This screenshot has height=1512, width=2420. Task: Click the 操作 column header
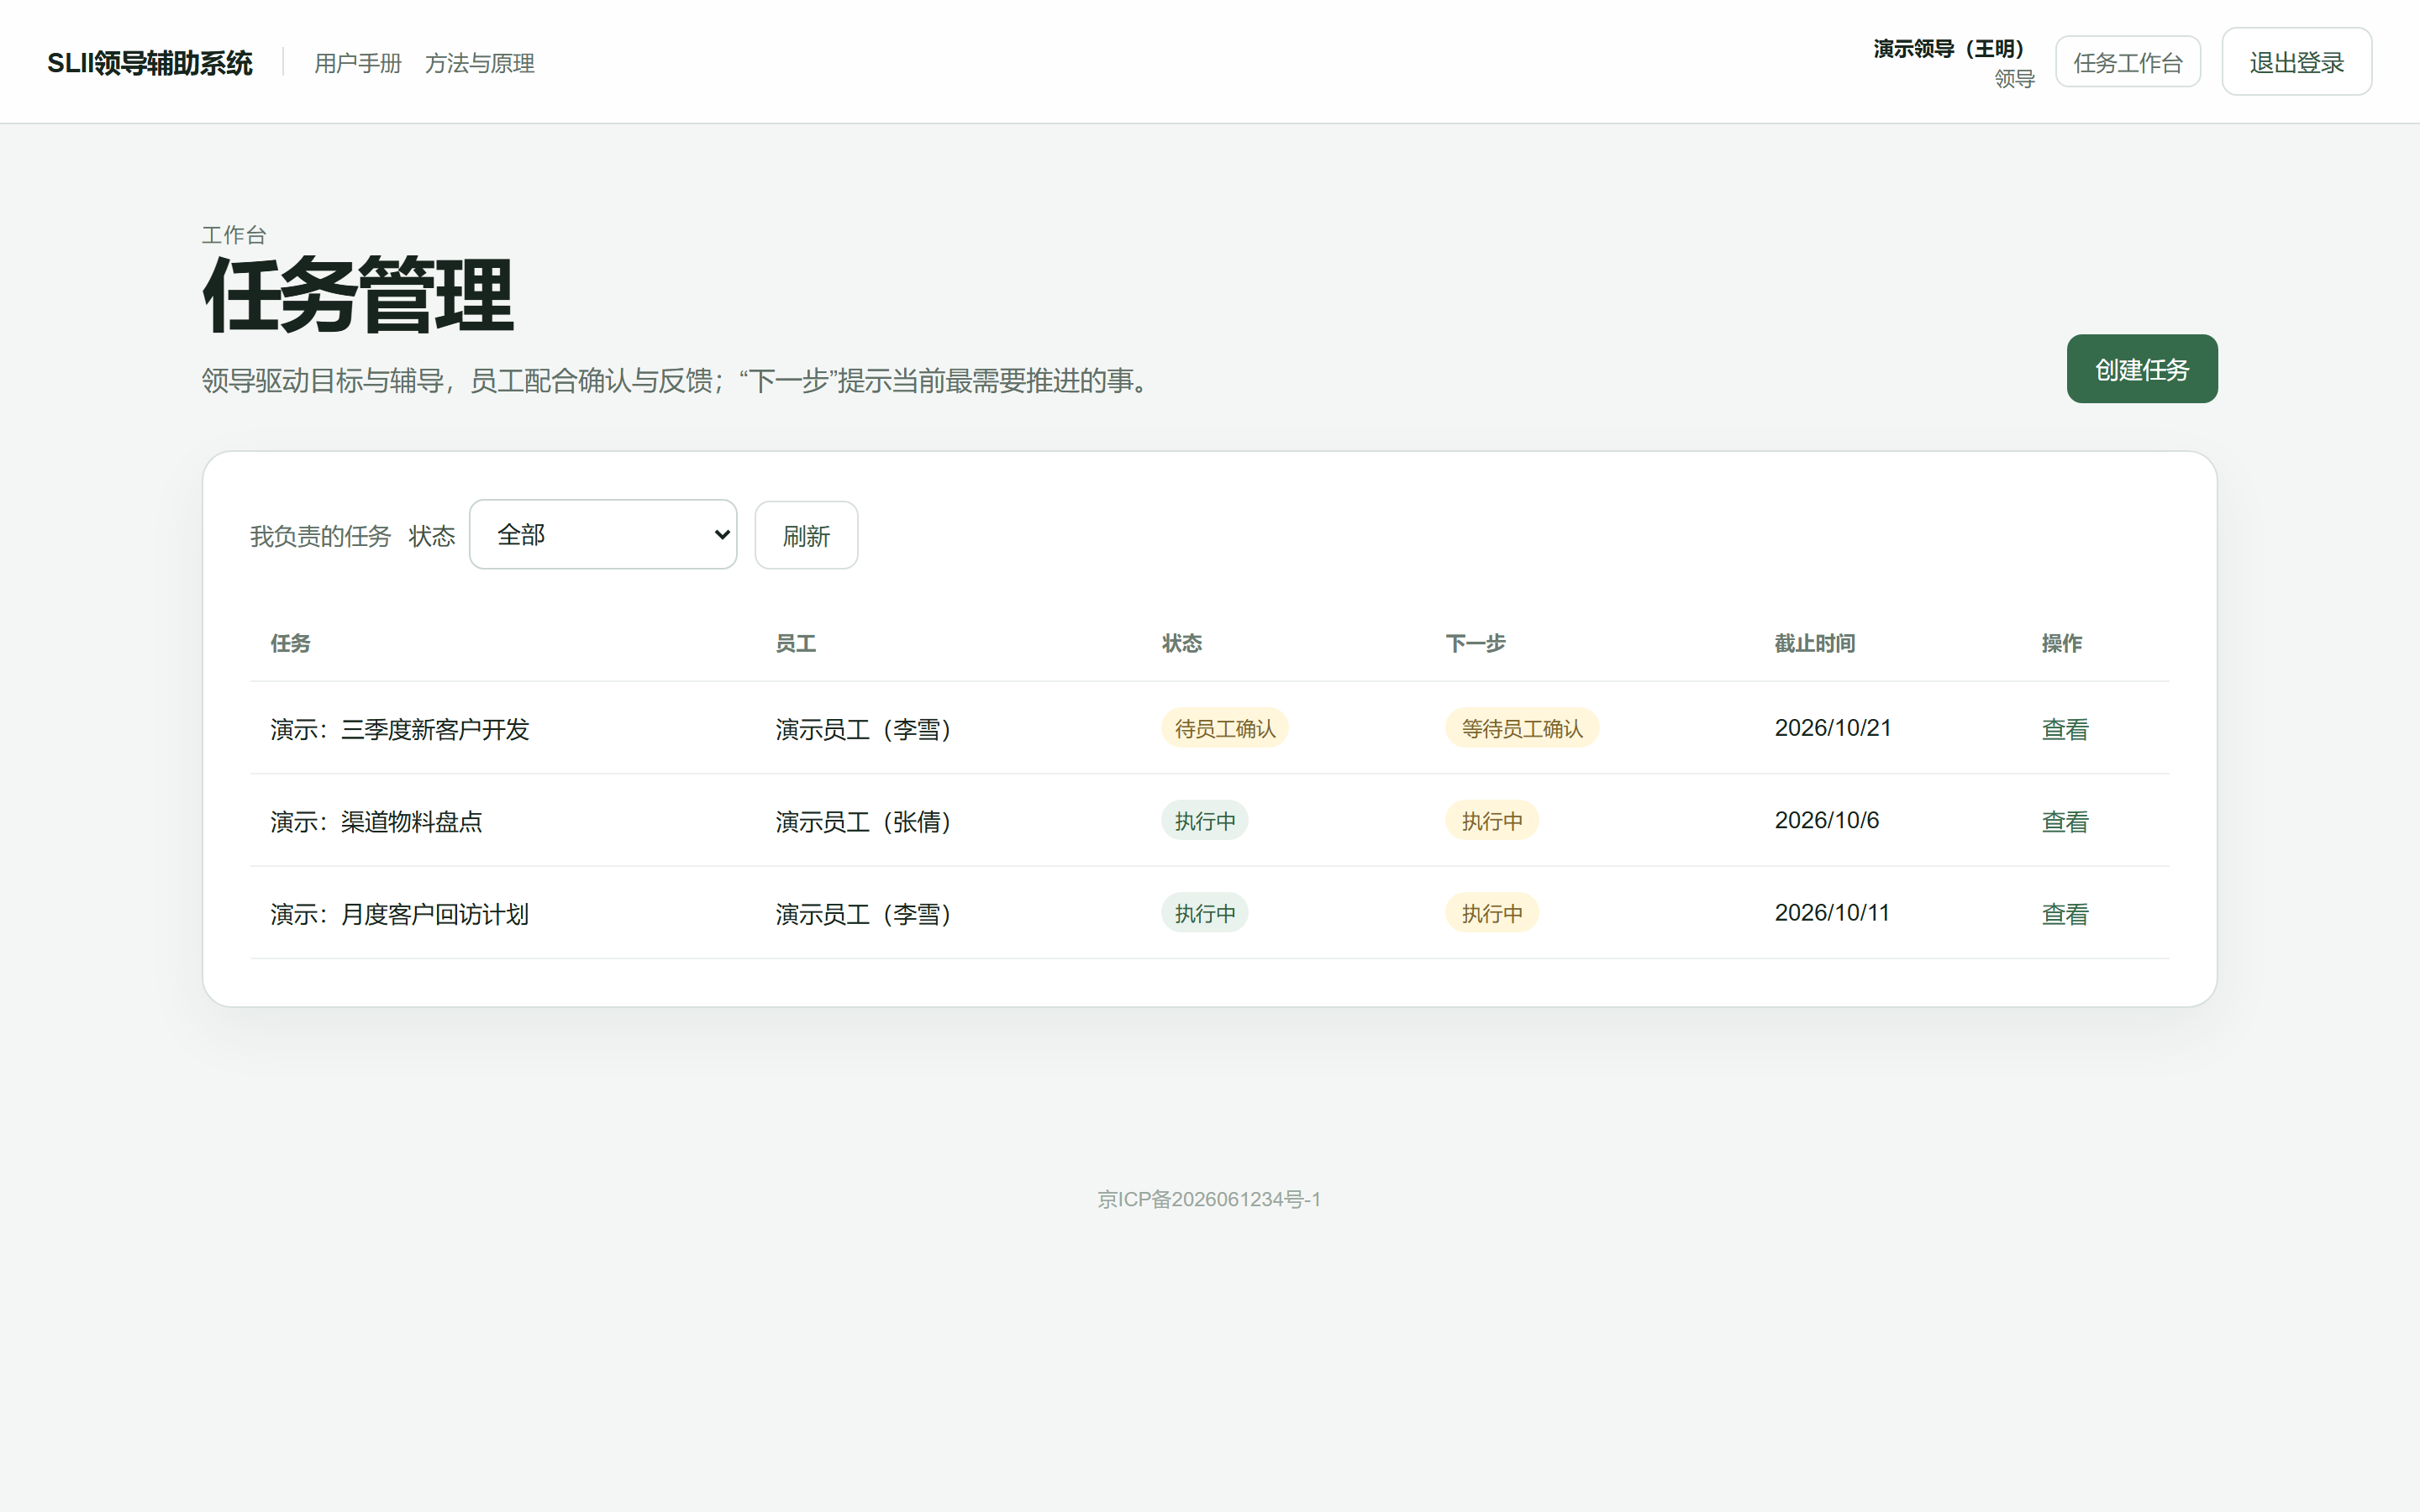point(2062,643)
